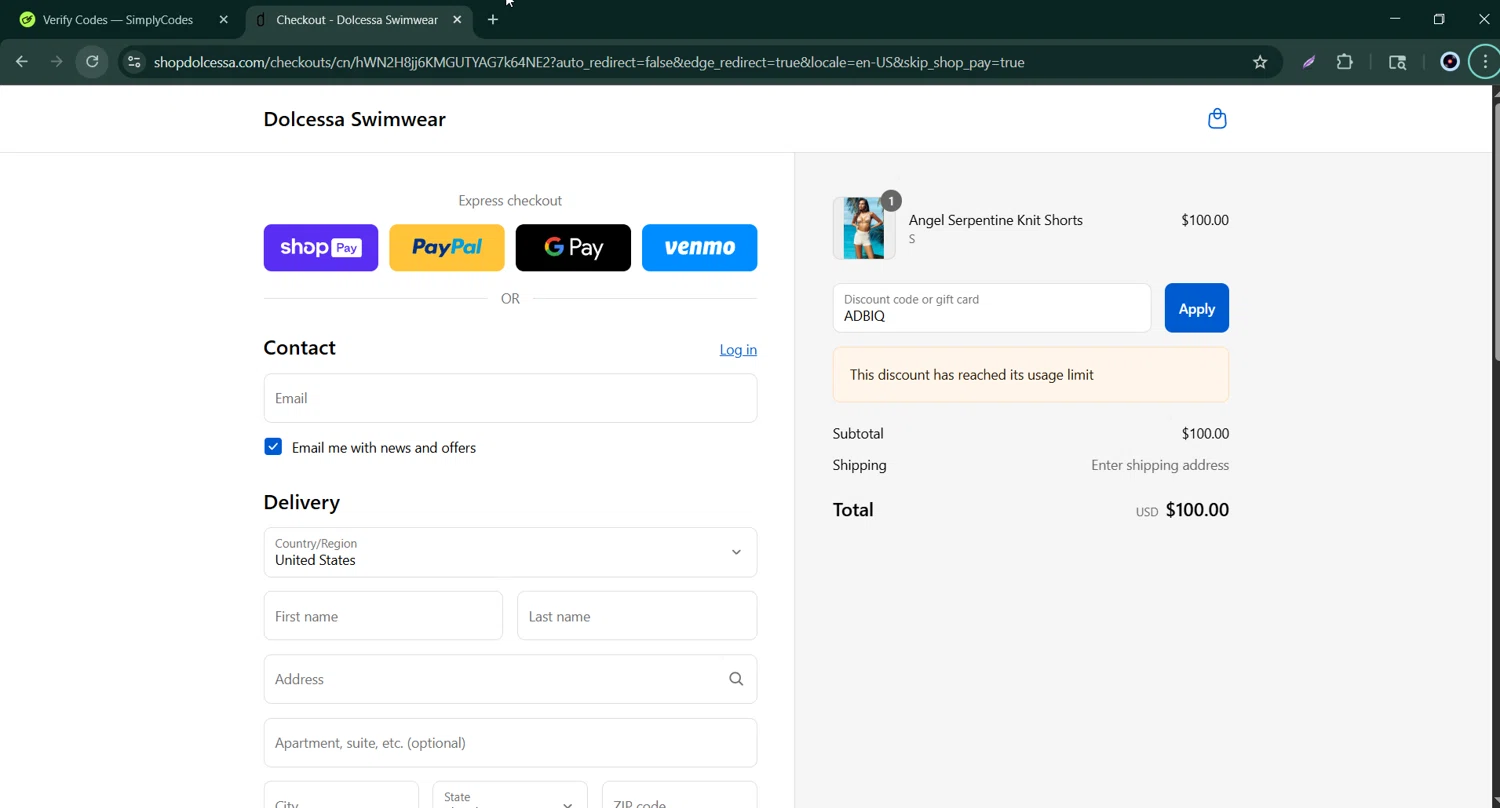
Task: Click the Enter shipping address text
Action: pyautogui.click(x=1160, y=465)
